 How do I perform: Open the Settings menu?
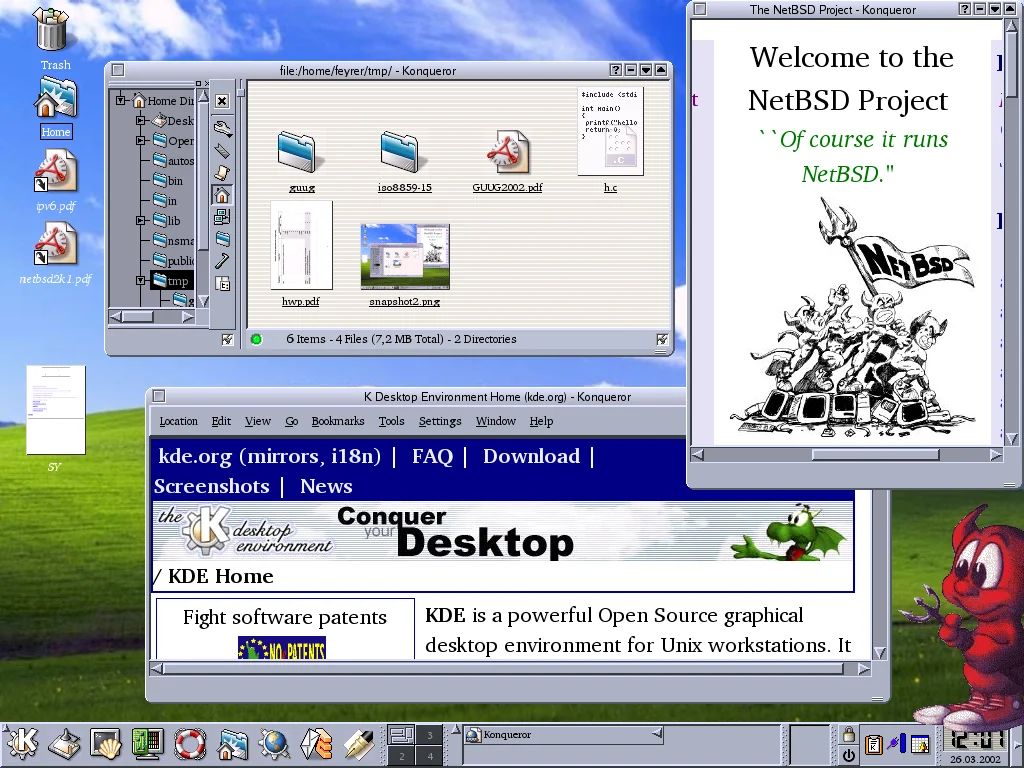440,421
